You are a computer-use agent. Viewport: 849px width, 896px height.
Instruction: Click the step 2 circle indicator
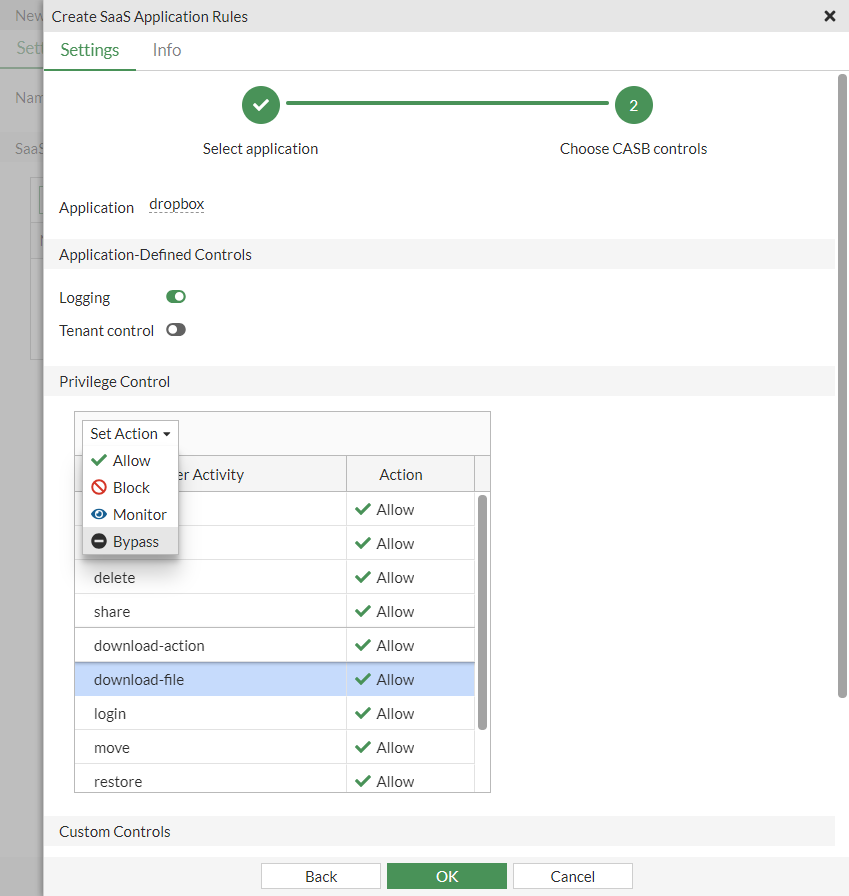coord(633,105)
